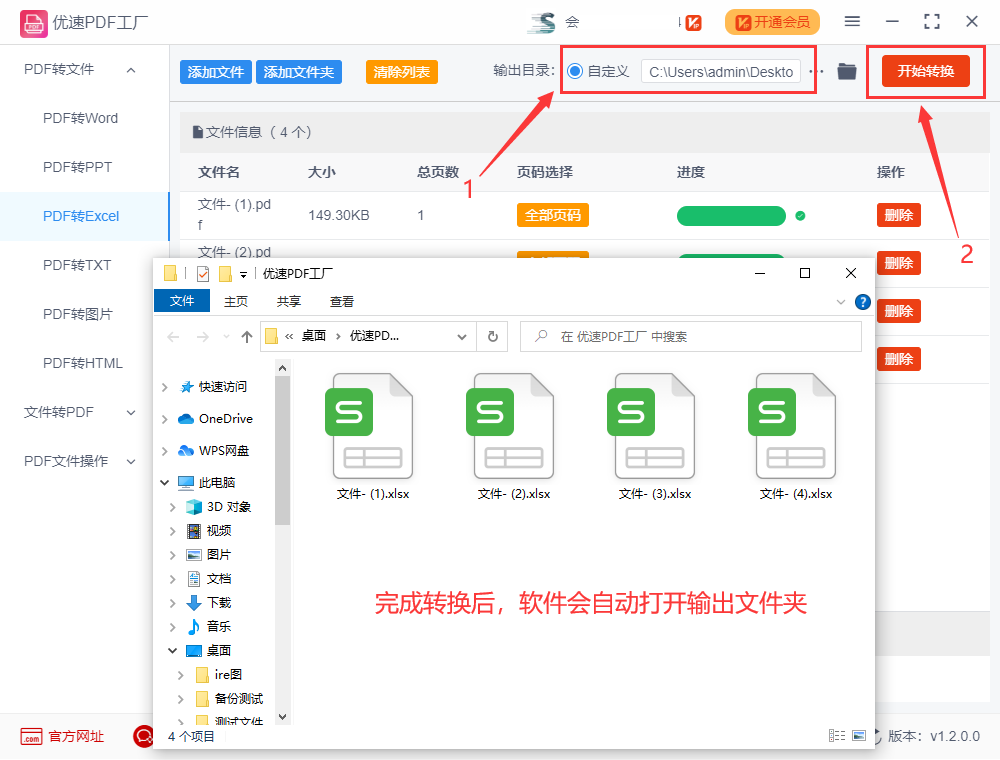The width and height of the screenshot is (1000, 760).
Task: Open 快速访问 in the navigation pane
Action: (x=214, y=386)
